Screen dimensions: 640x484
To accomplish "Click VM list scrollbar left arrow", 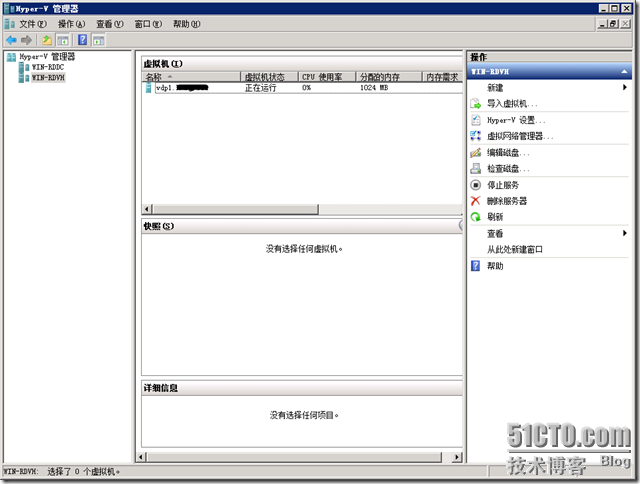I will pos(147,209).
